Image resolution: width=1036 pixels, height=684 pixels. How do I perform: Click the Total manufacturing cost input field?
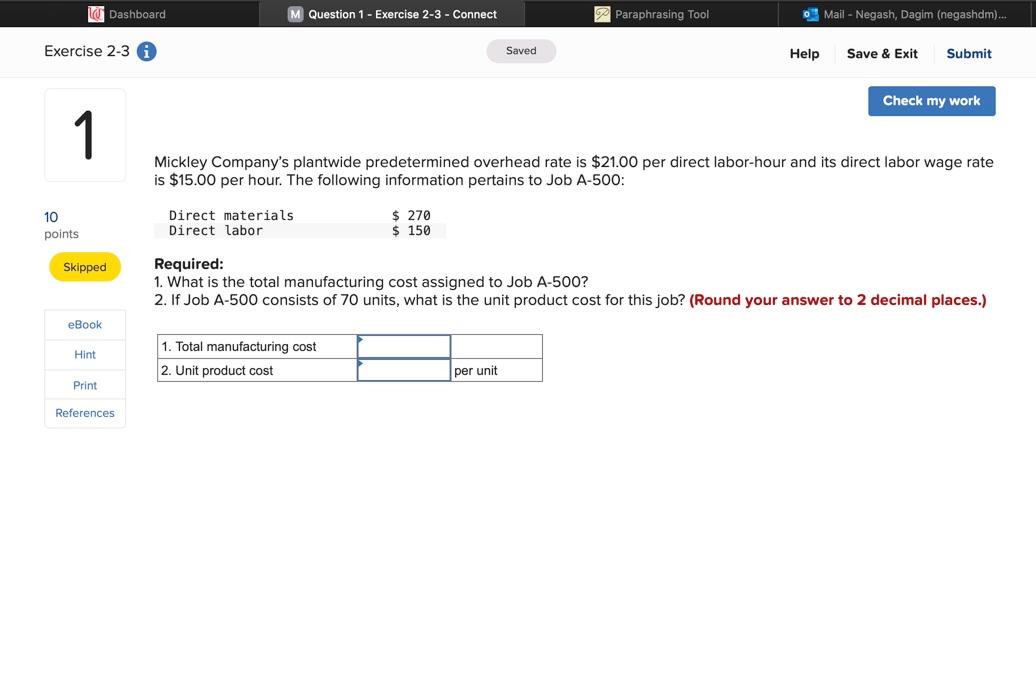tap(404, 345)
